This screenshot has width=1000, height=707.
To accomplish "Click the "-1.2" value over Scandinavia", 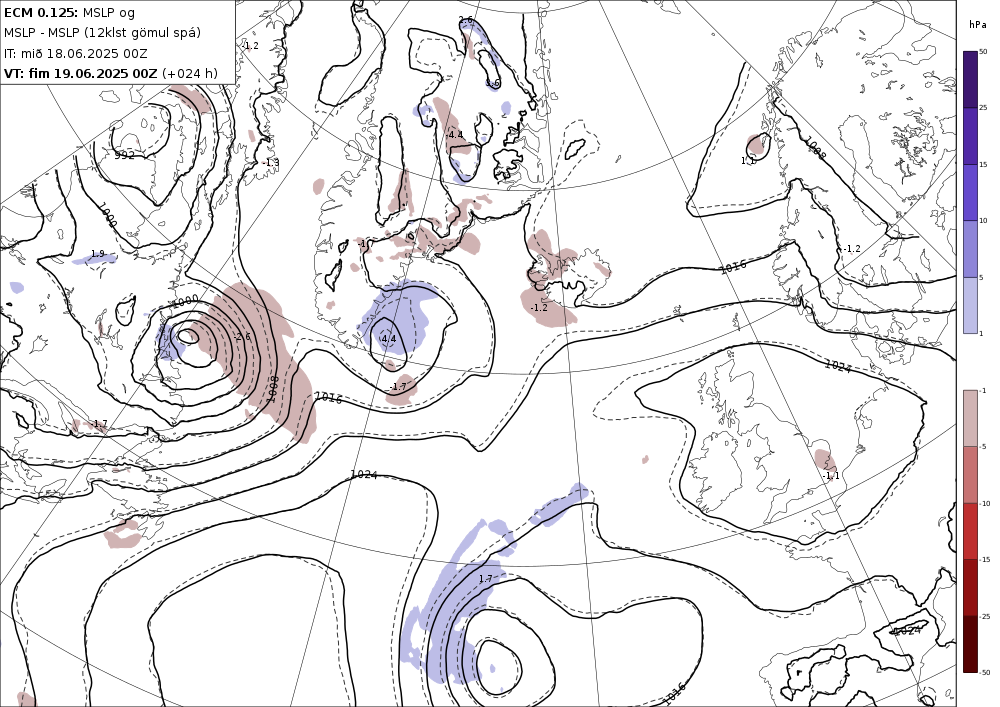I will pyautogui.click(x=852, y=249).
